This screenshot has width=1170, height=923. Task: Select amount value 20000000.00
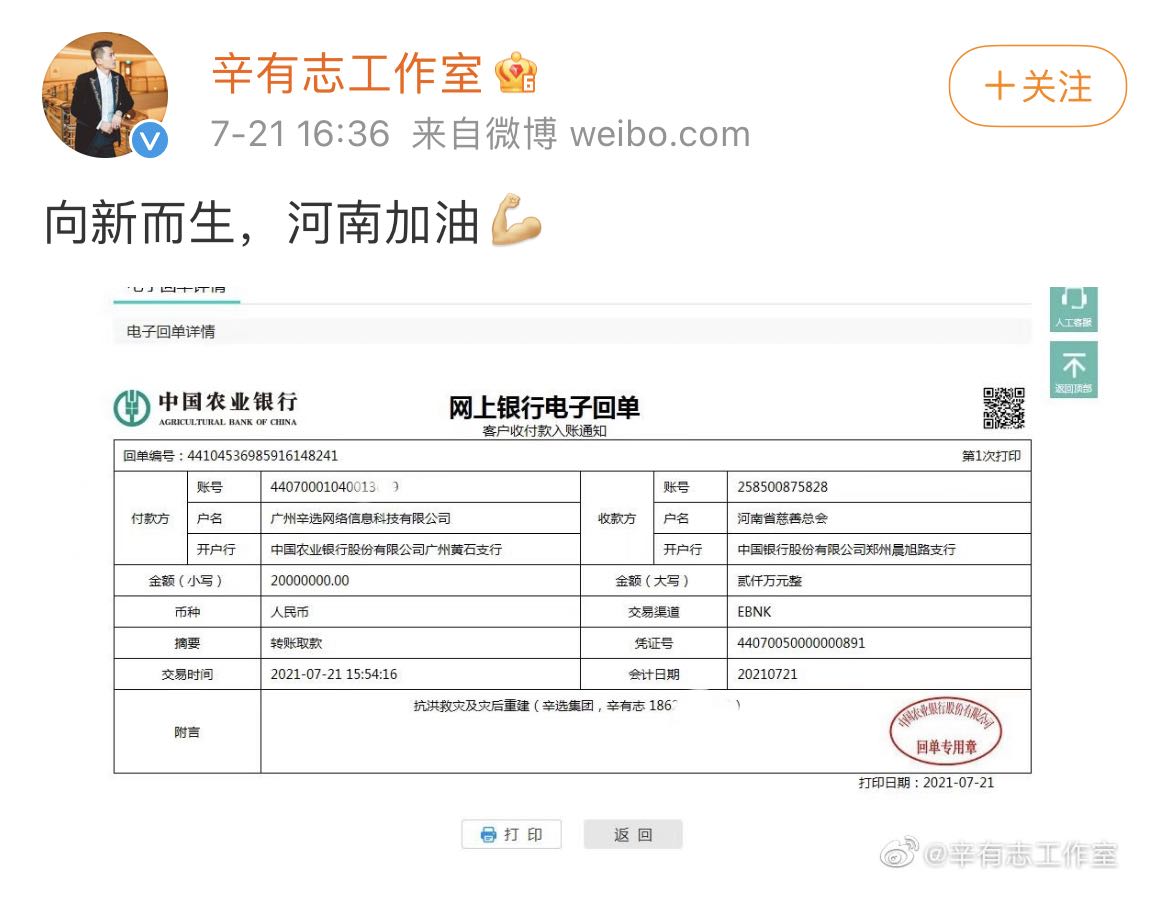[310, 581]
